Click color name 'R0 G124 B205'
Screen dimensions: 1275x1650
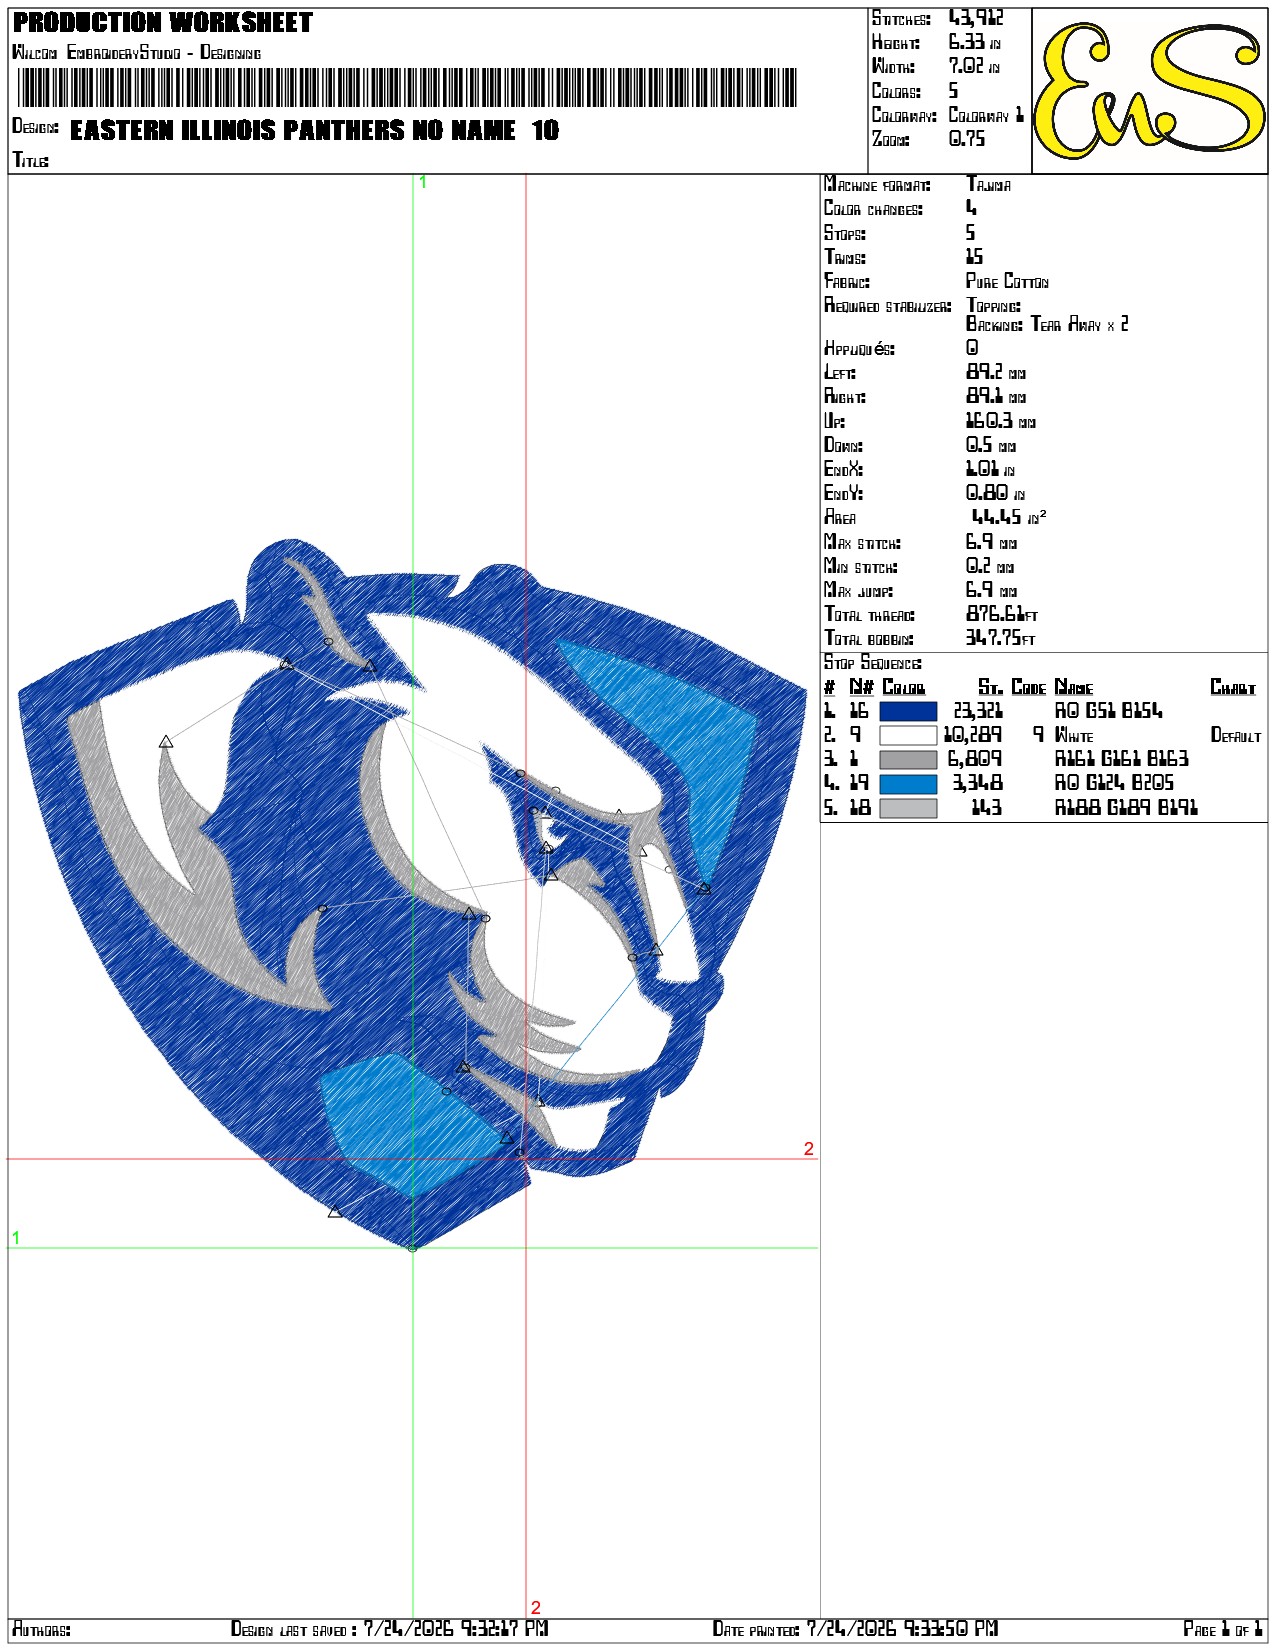point(1115,783)
